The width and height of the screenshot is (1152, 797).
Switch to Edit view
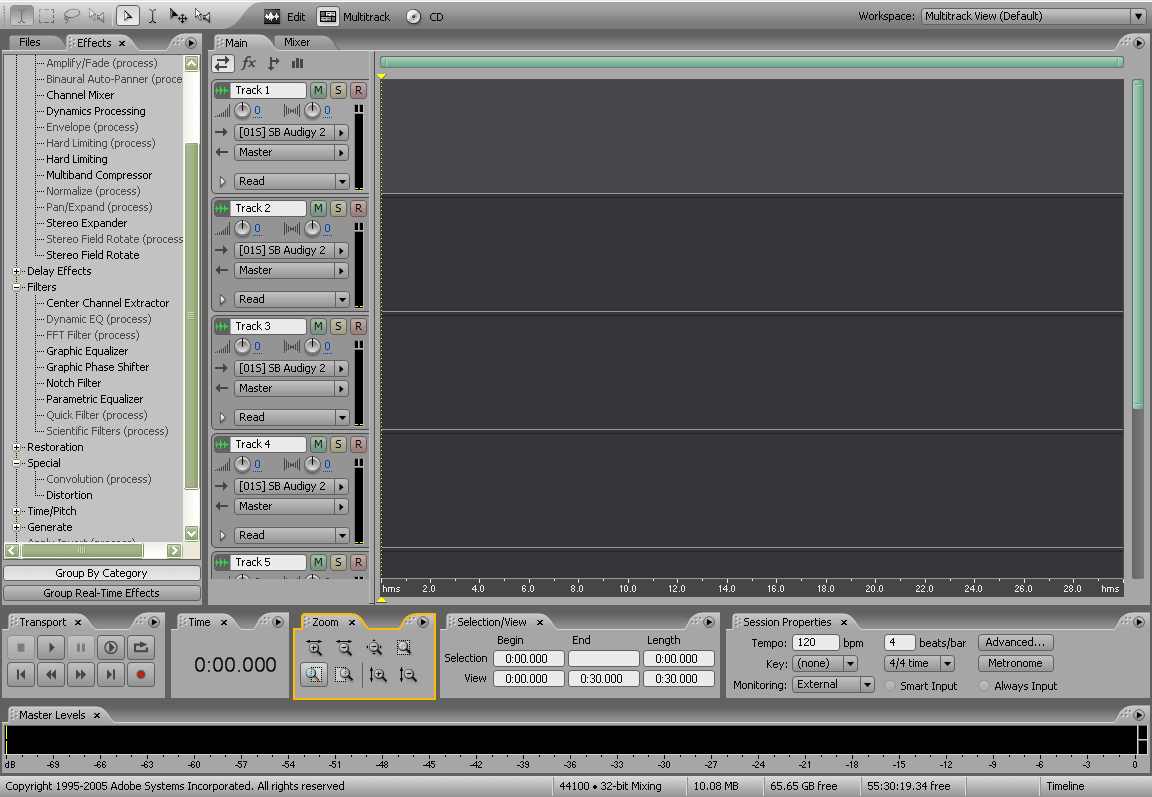(285, 17)
